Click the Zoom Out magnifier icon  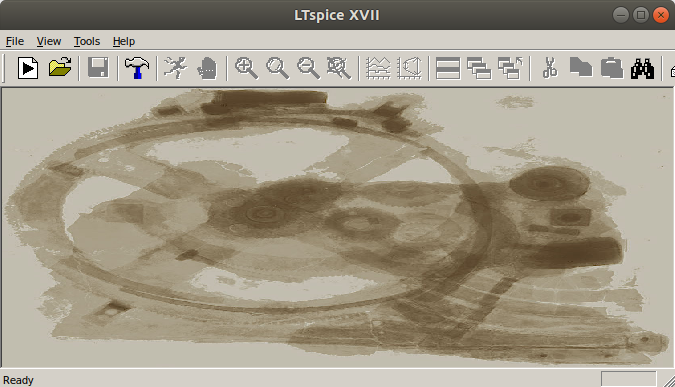308,68
